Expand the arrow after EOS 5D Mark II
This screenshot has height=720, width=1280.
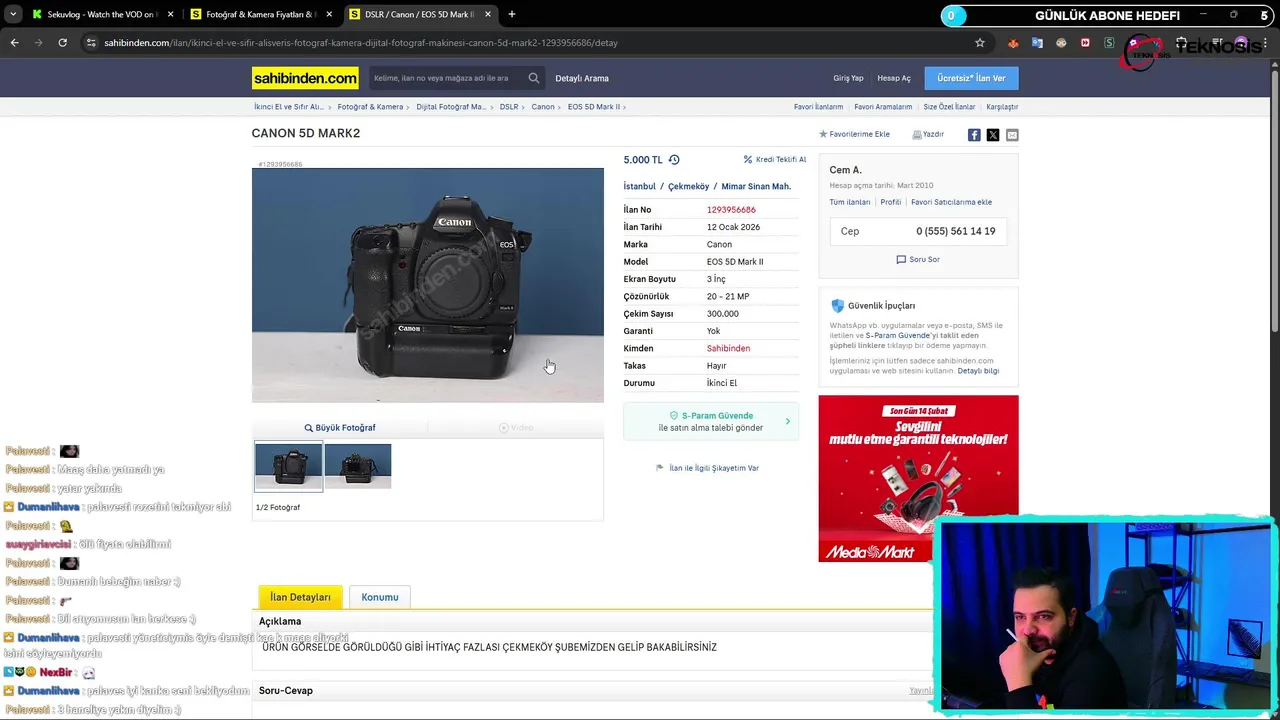click(626, 107)
